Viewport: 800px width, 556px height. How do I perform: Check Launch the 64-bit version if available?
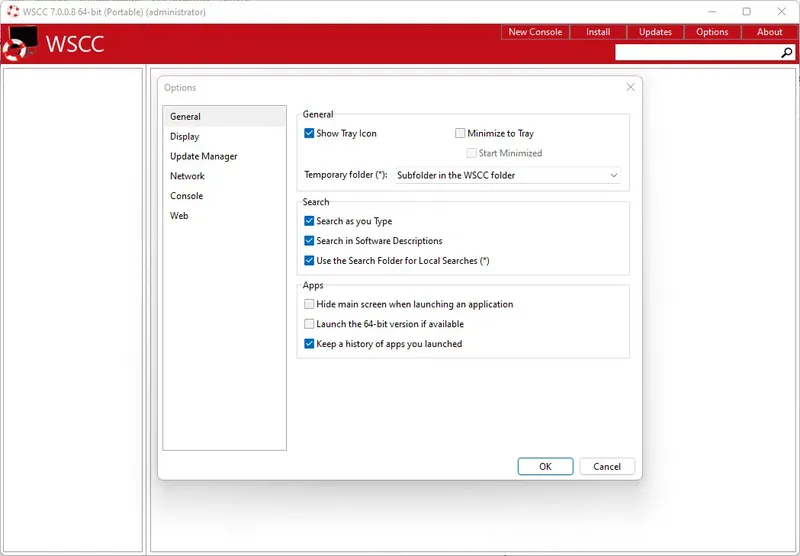tap(309, 324)
